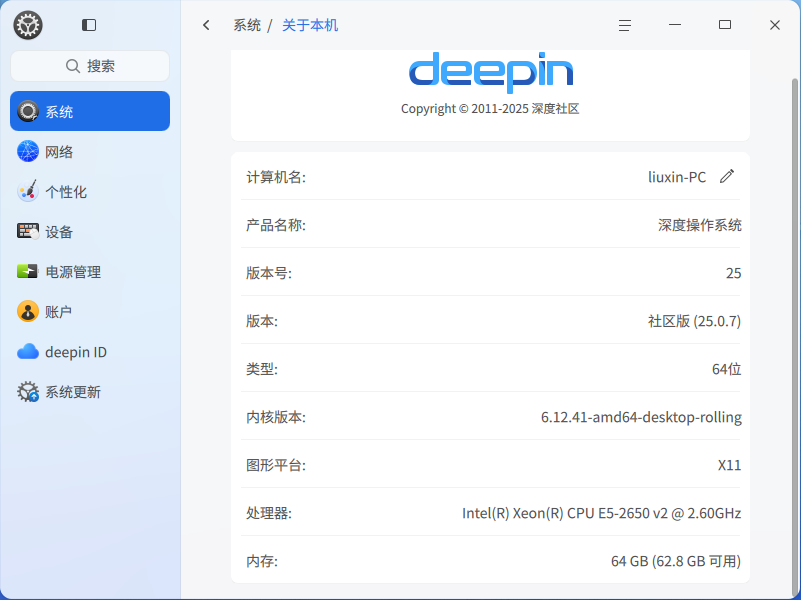Click the 账户 user icon
Viewport: 801px width, 600px height.
coord(28,311)
